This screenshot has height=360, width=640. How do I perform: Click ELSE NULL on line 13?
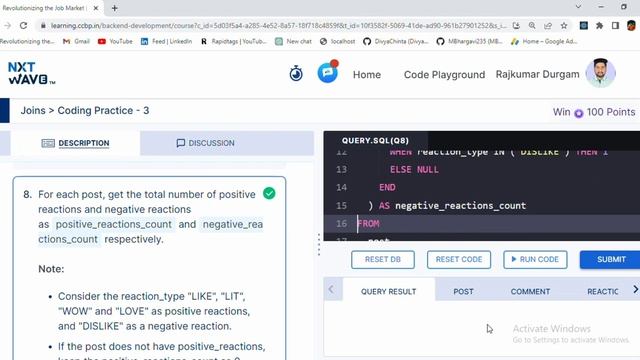pos(414,169)
